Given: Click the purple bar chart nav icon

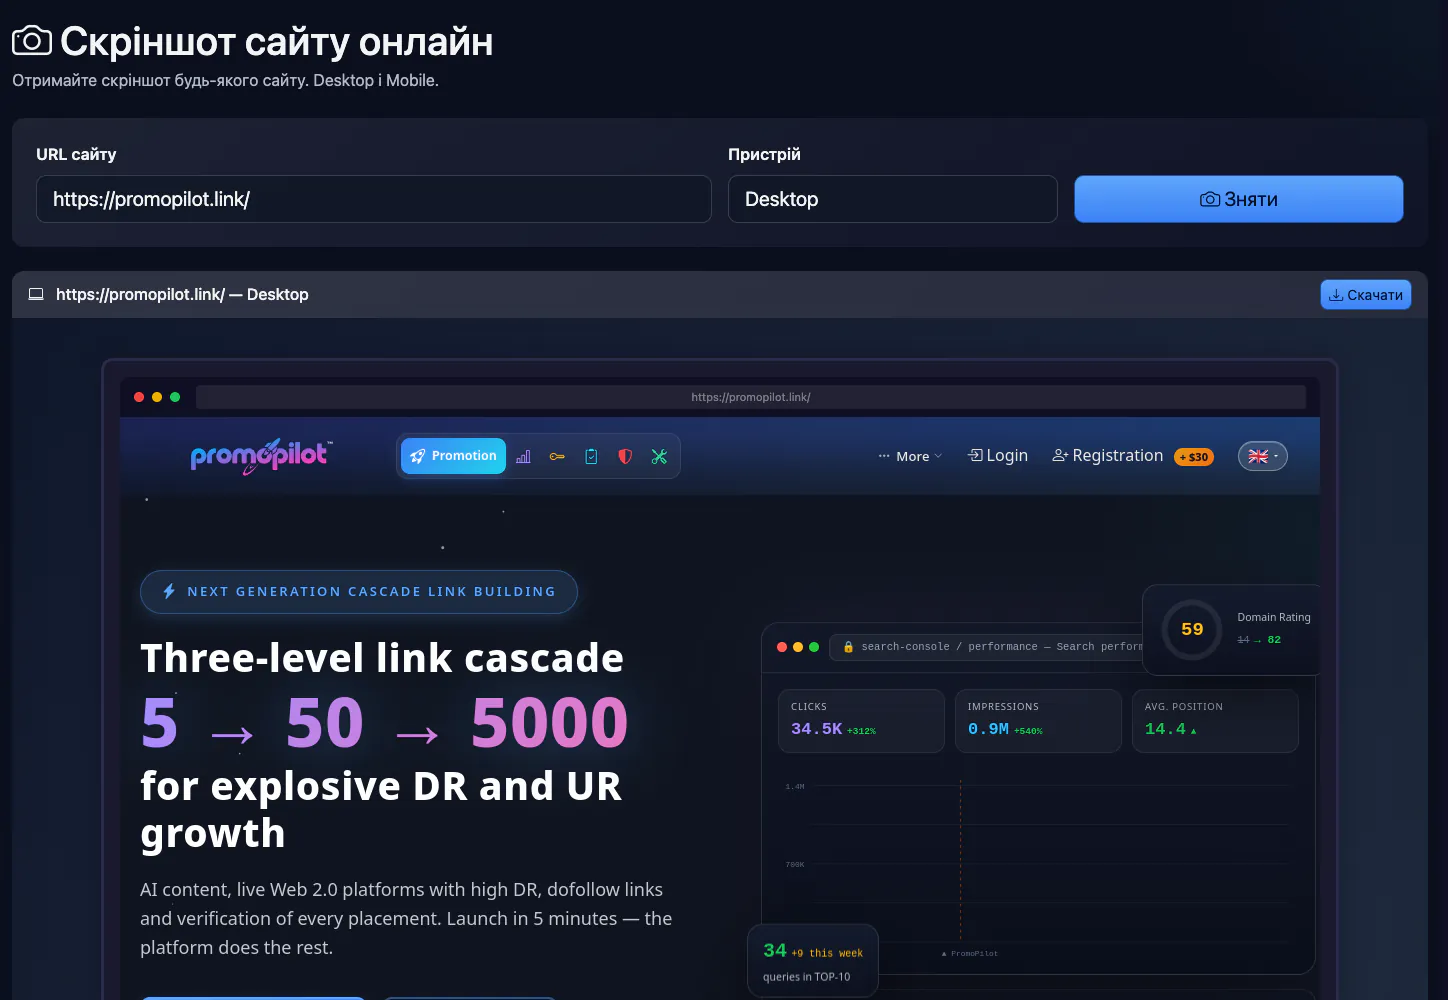Looking at the screenshot, I should point(523,456).
